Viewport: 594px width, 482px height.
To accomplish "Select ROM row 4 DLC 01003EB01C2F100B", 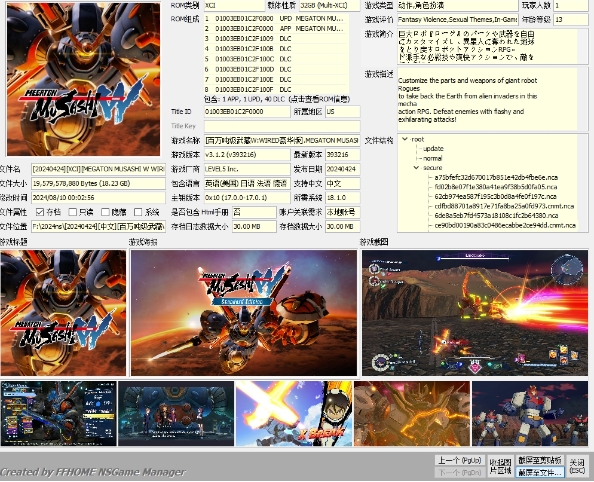I will [x=276, y=49].
